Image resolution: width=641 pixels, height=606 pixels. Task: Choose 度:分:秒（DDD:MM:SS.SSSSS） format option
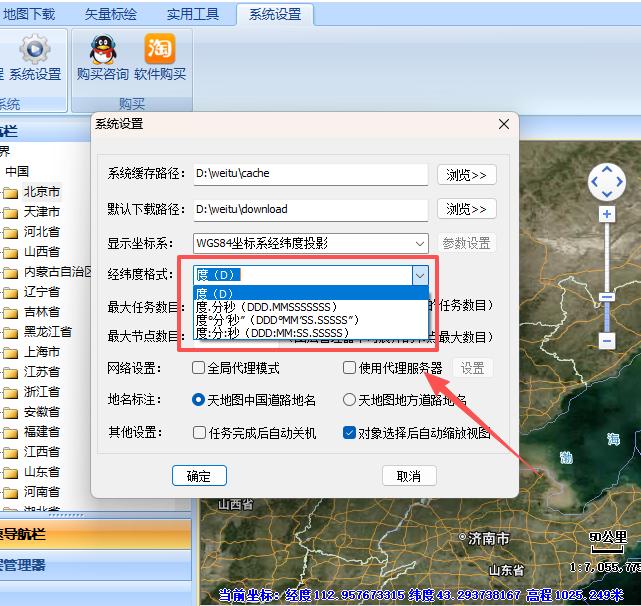pyautogui.click(x=311, y=333)
